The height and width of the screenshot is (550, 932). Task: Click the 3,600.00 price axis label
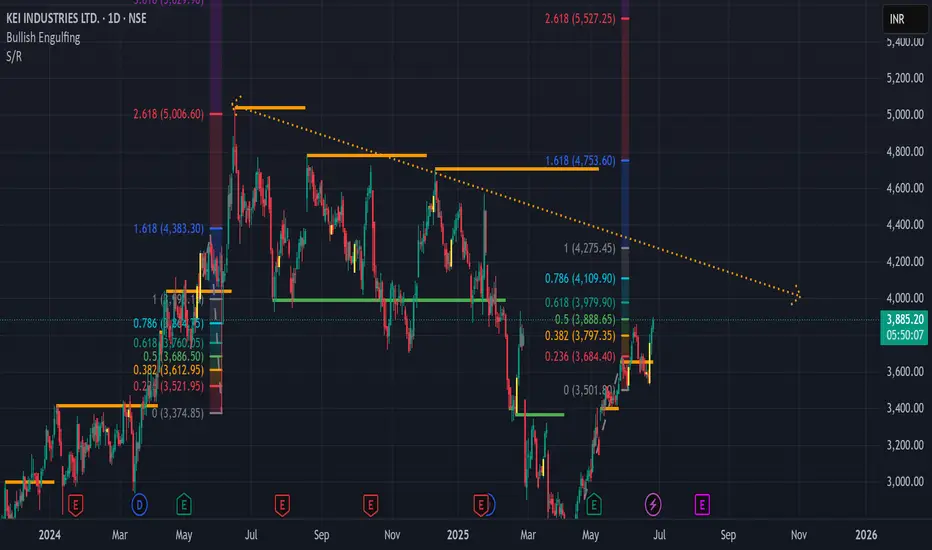click(905, 372)
